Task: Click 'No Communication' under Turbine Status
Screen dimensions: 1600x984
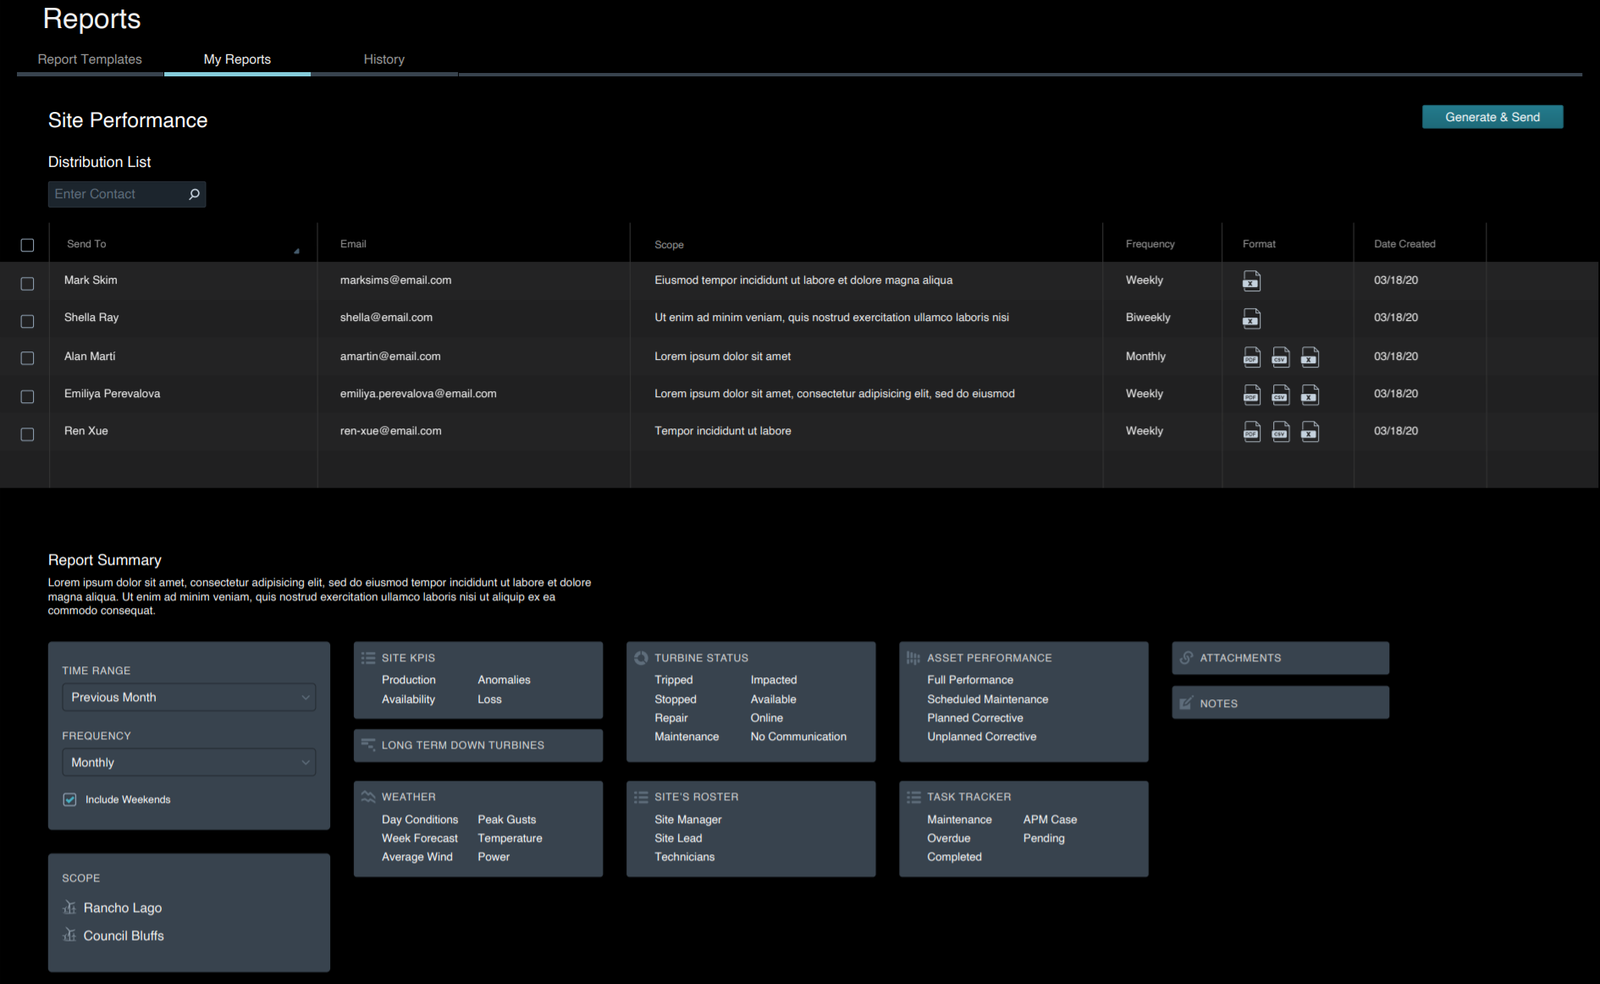Action: [798, 737]
